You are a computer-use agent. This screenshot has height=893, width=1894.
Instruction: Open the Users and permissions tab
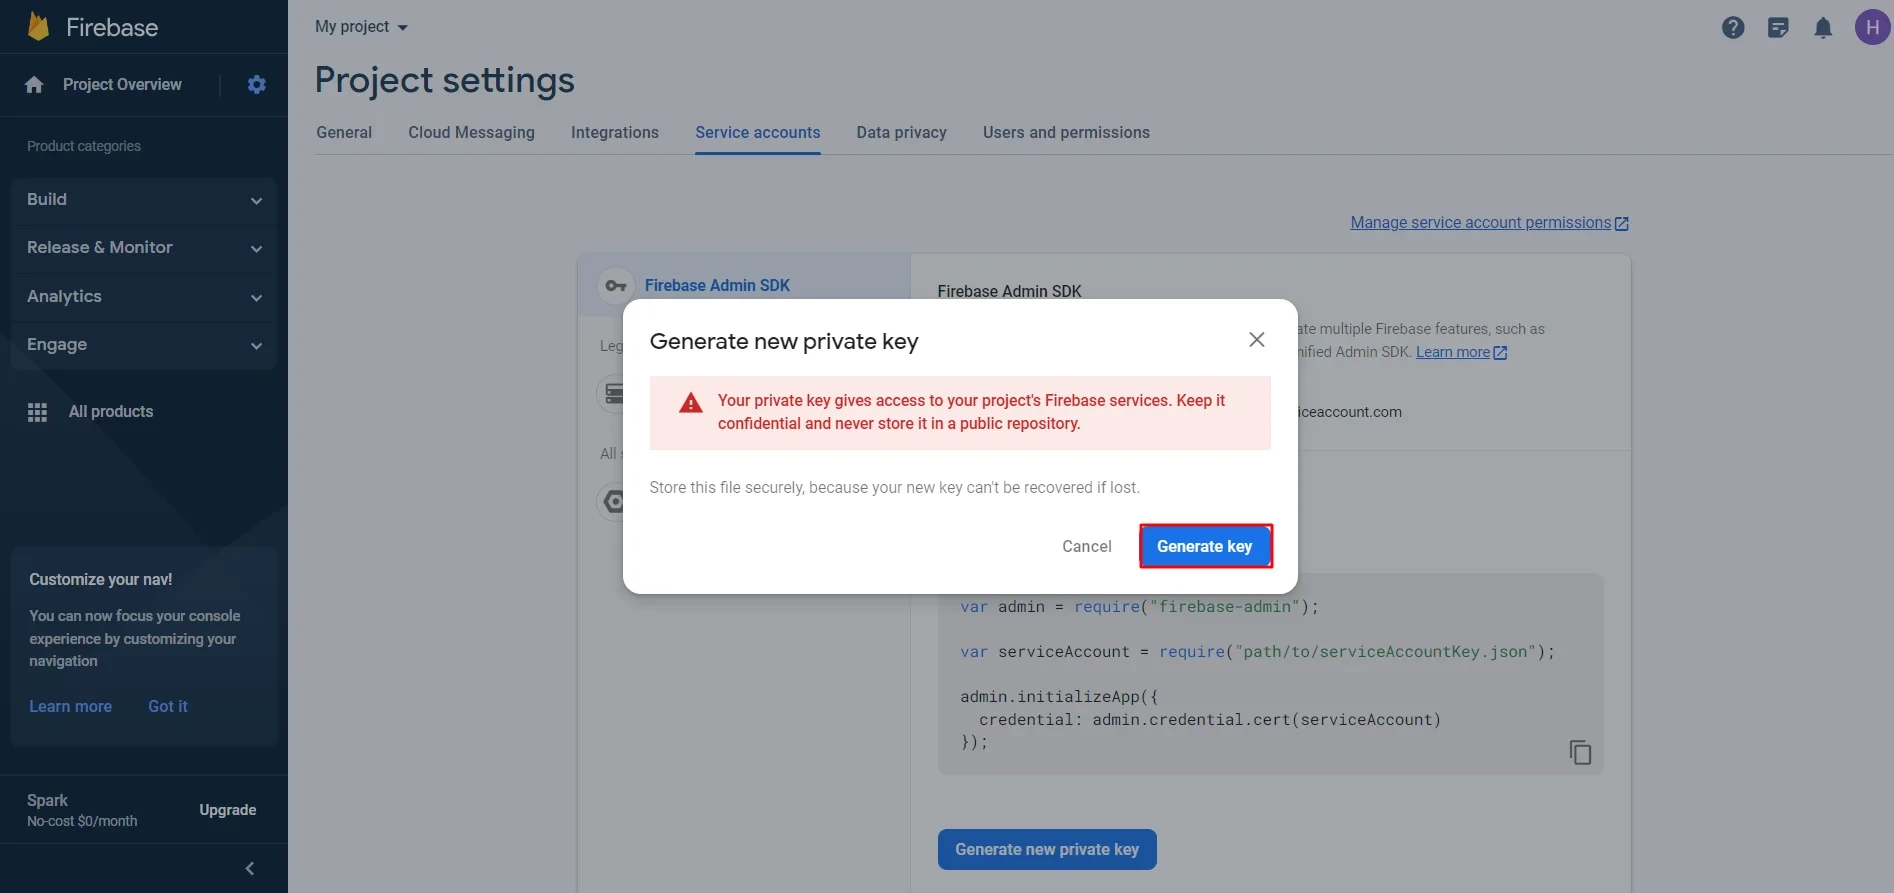[1066, 133]
